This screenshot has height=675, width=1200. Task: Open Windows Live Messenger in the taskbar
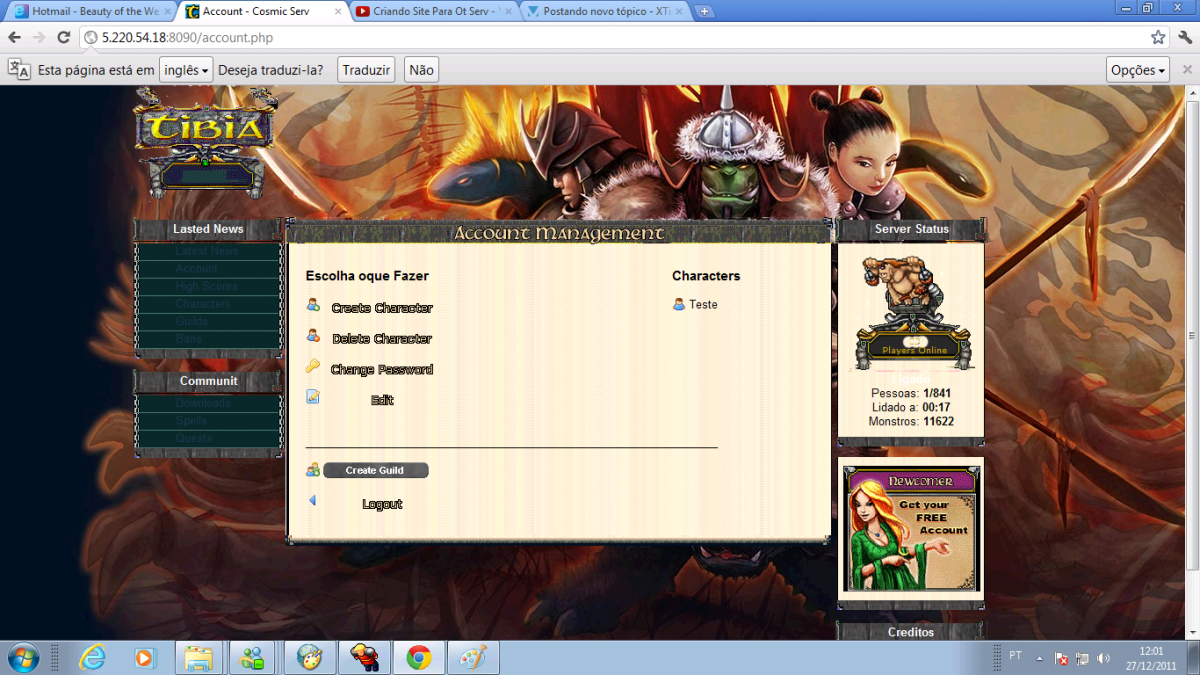[x=252, y=658]
